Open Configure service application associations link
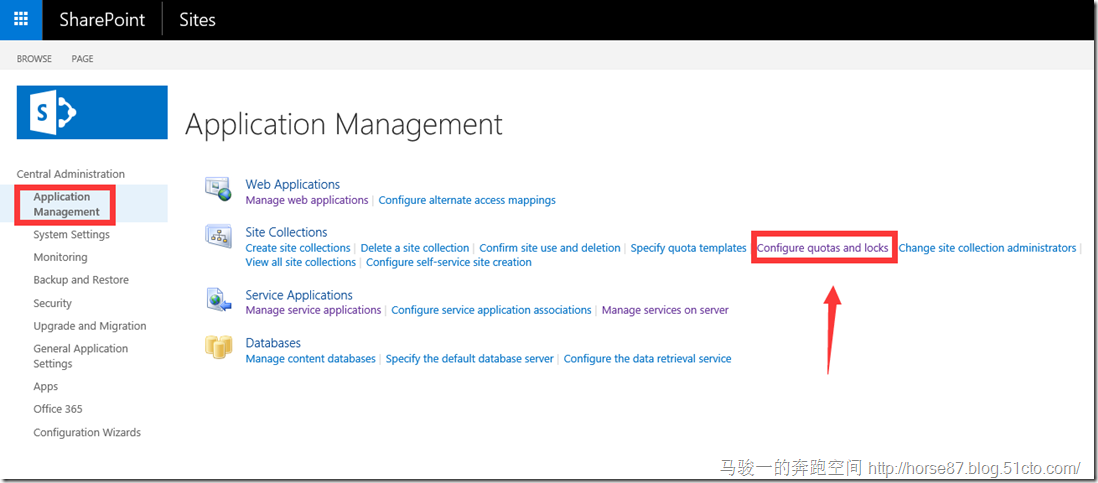Viewport: 1098px width, 483px height. click(x=492, y=309)
